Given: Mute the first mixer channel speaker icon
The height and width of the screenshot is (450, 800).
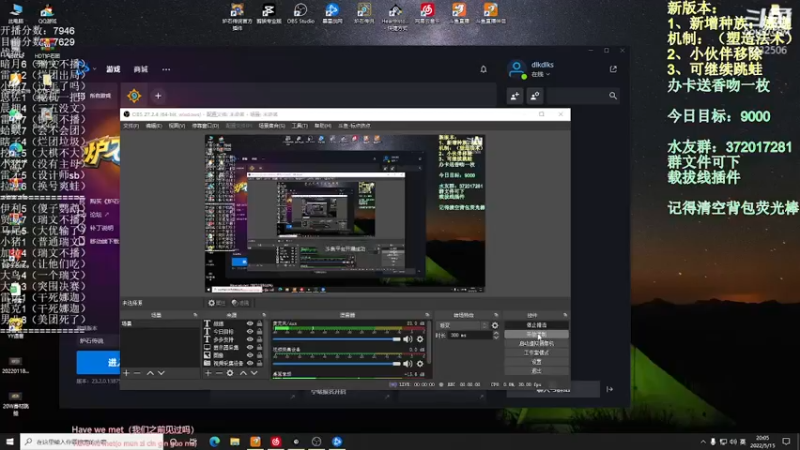Looking at the screenshot, I should click(x=407, y=339).
